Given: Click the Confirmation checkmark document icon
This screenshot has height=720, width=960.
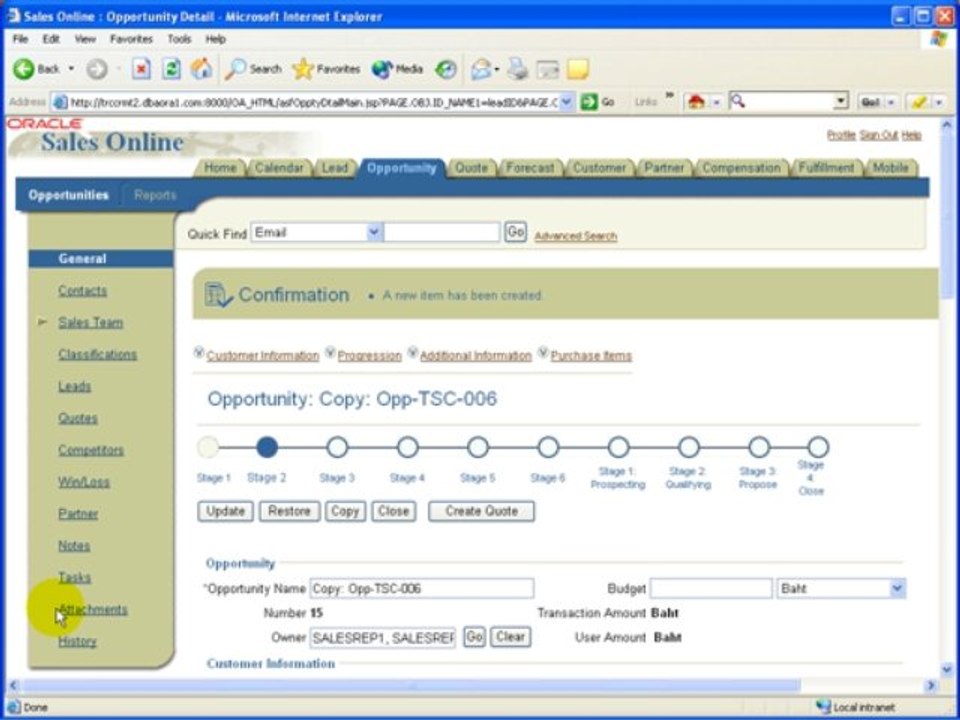Looking at the screenshot, I should pos(219,295).
